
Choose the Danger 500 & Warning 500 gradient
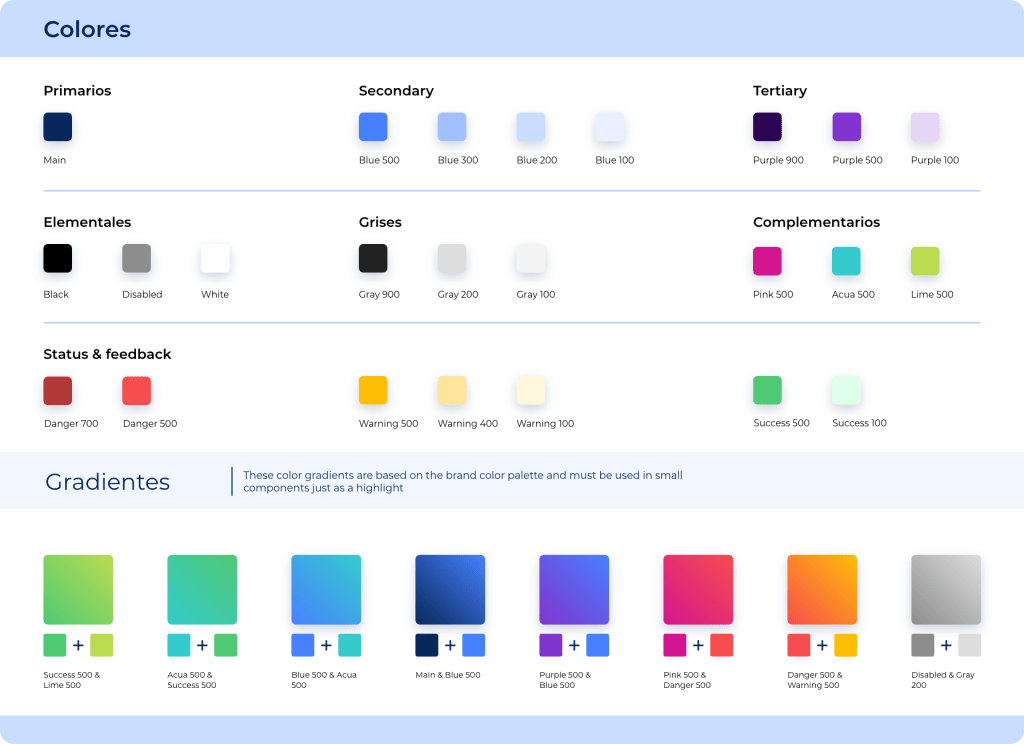point(822,590)
